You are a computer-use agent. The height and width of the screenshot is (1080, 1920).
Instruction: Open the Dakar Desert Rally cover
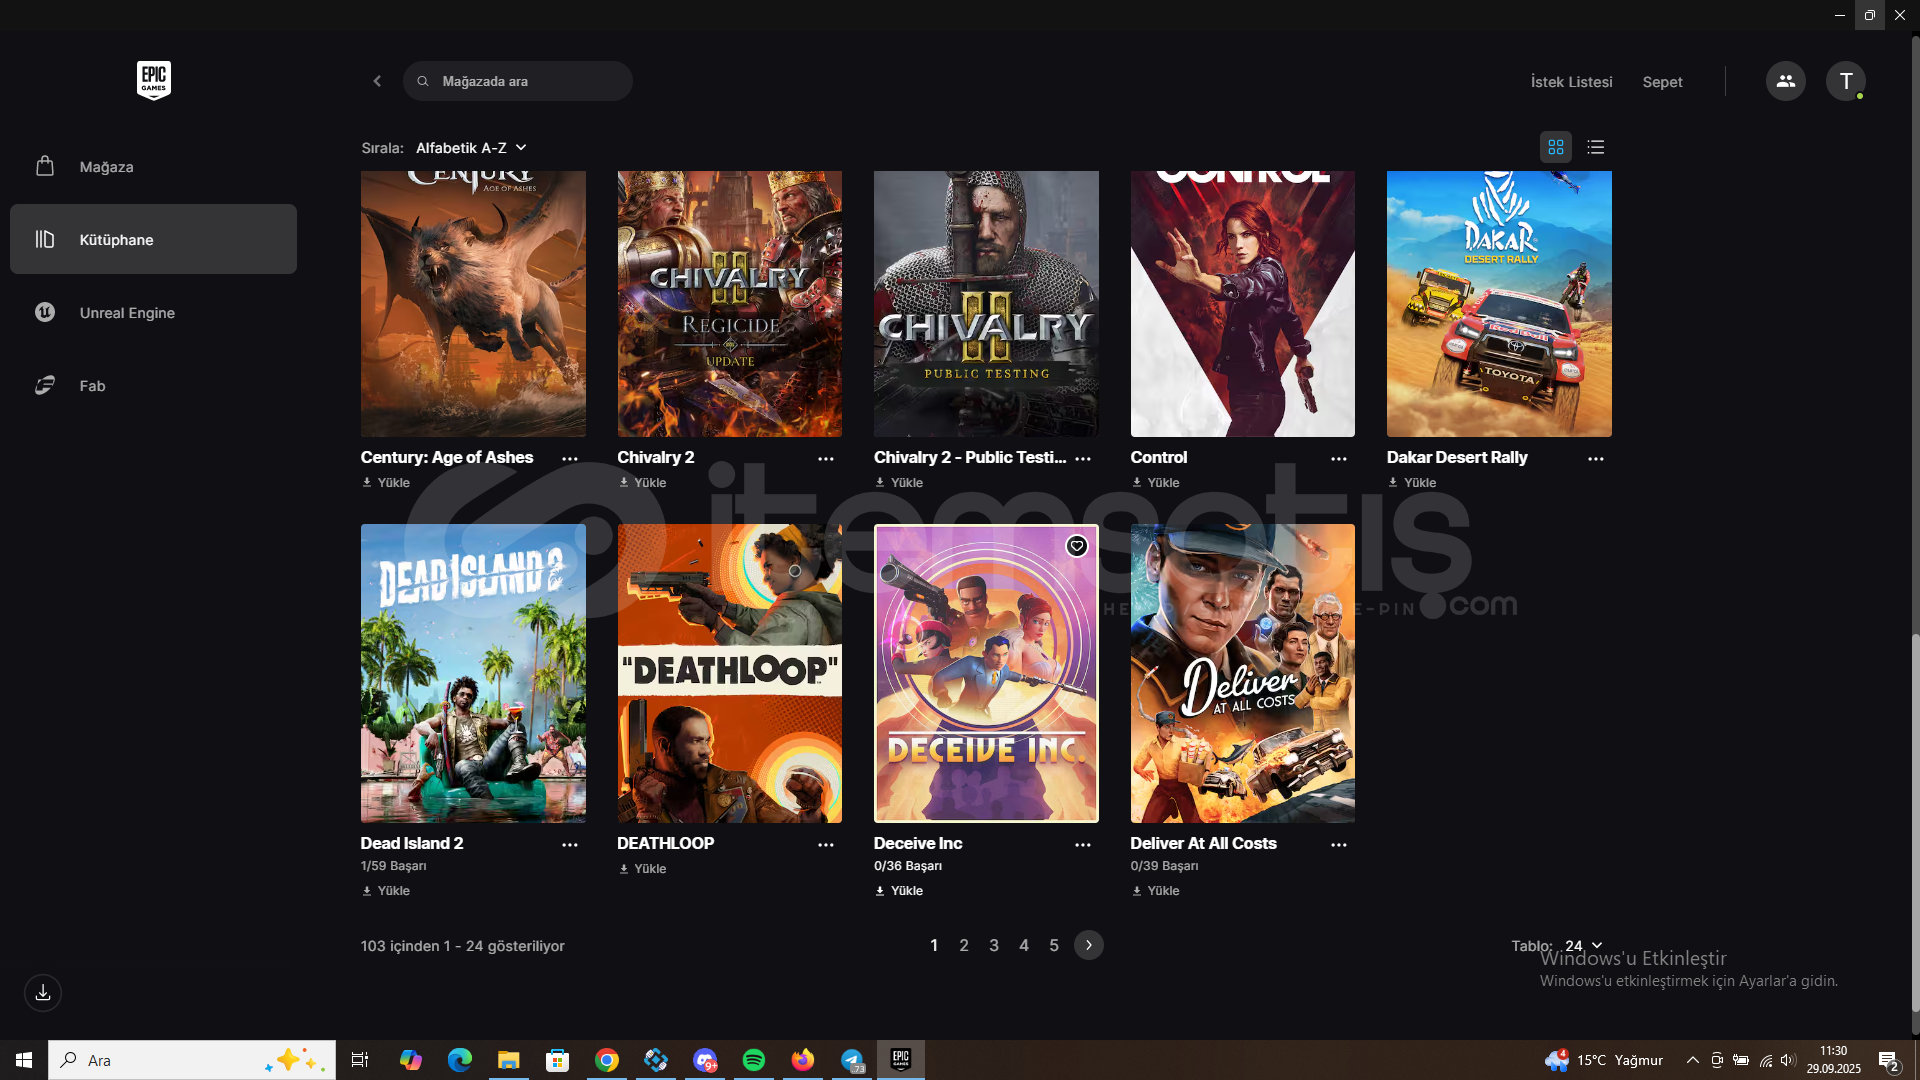[1499, 303]
